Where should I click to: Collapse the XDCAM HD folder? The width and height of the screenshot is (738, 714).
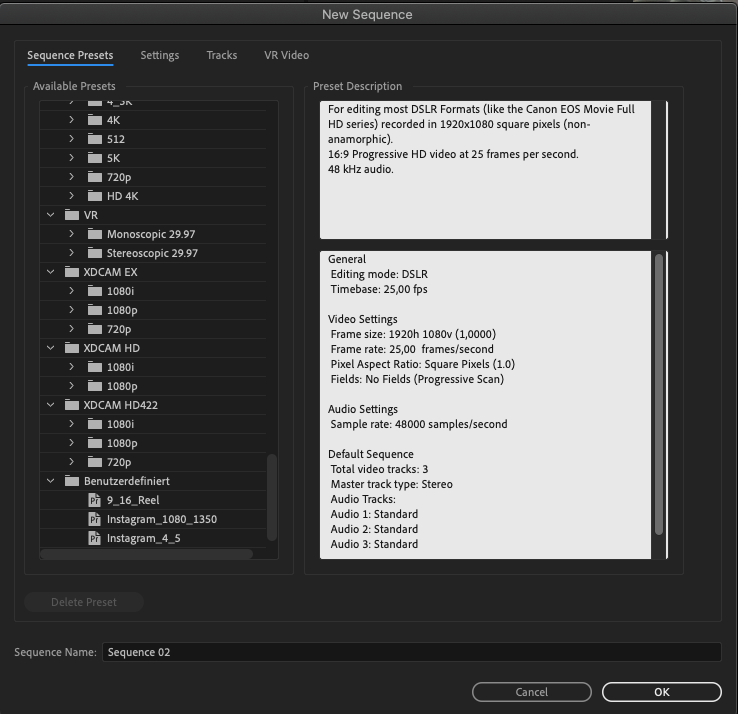click(51, 348)
